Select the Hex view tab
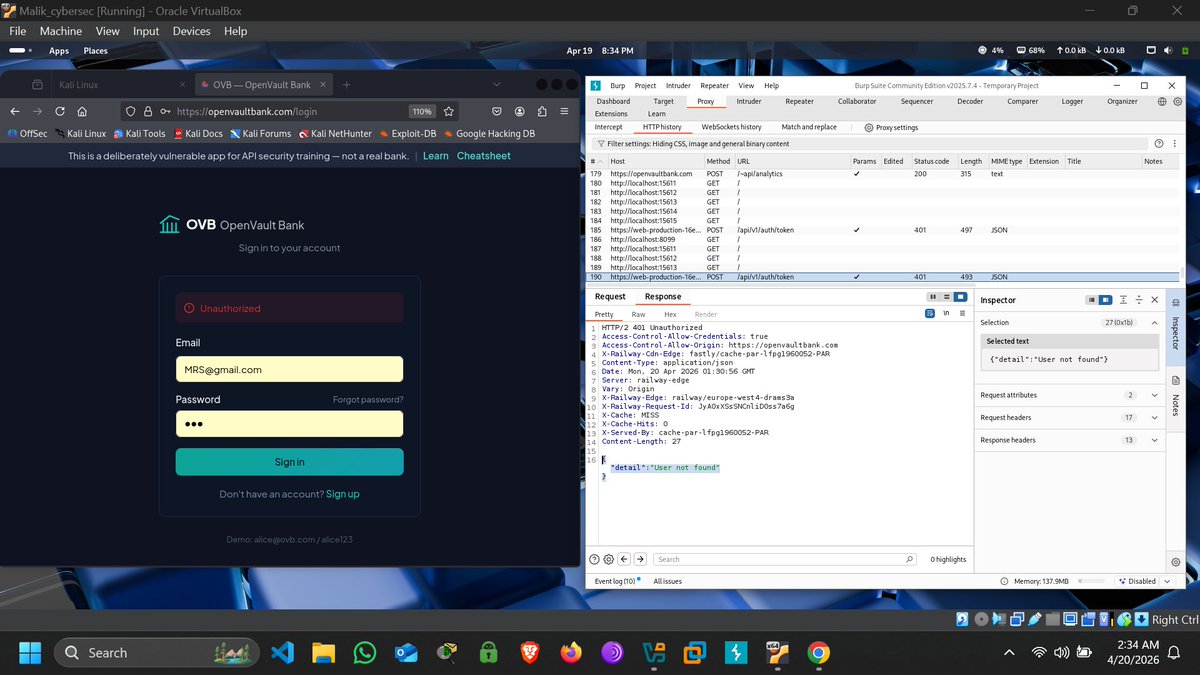Screen dimensions: 1200x675 [670, 314]
